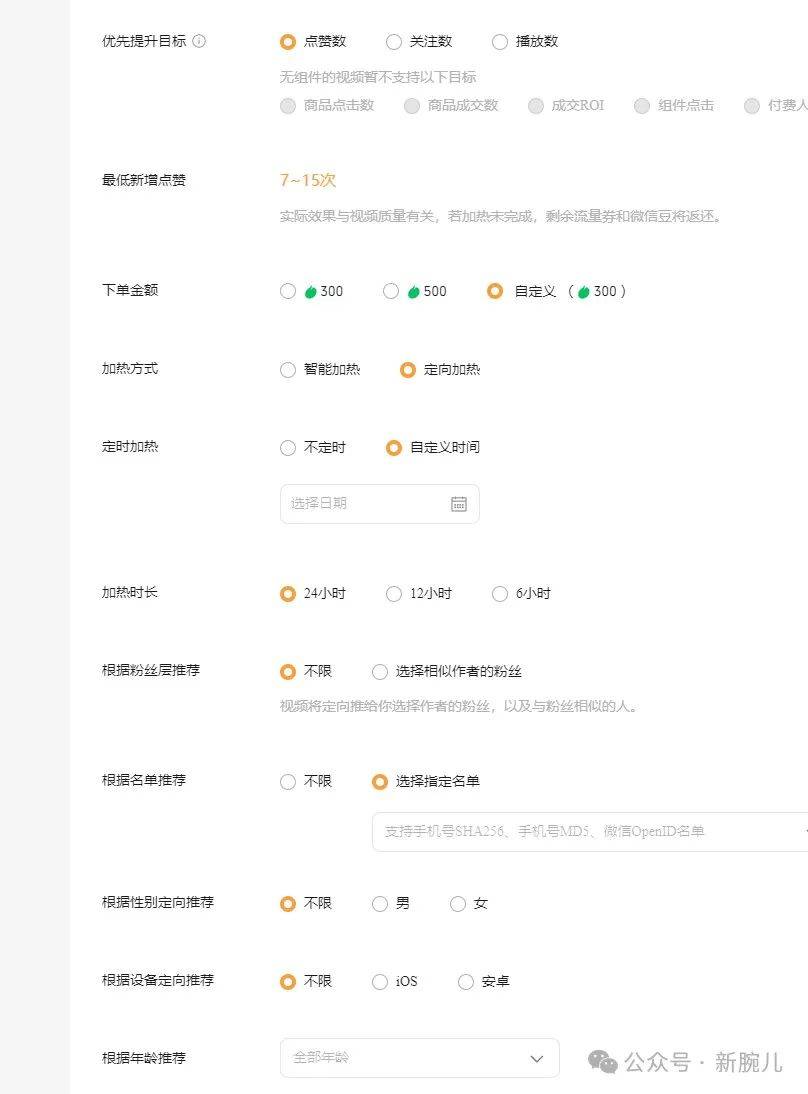
Task: Choose 安卓 for device targeting
Action: [x=466, y=982]
